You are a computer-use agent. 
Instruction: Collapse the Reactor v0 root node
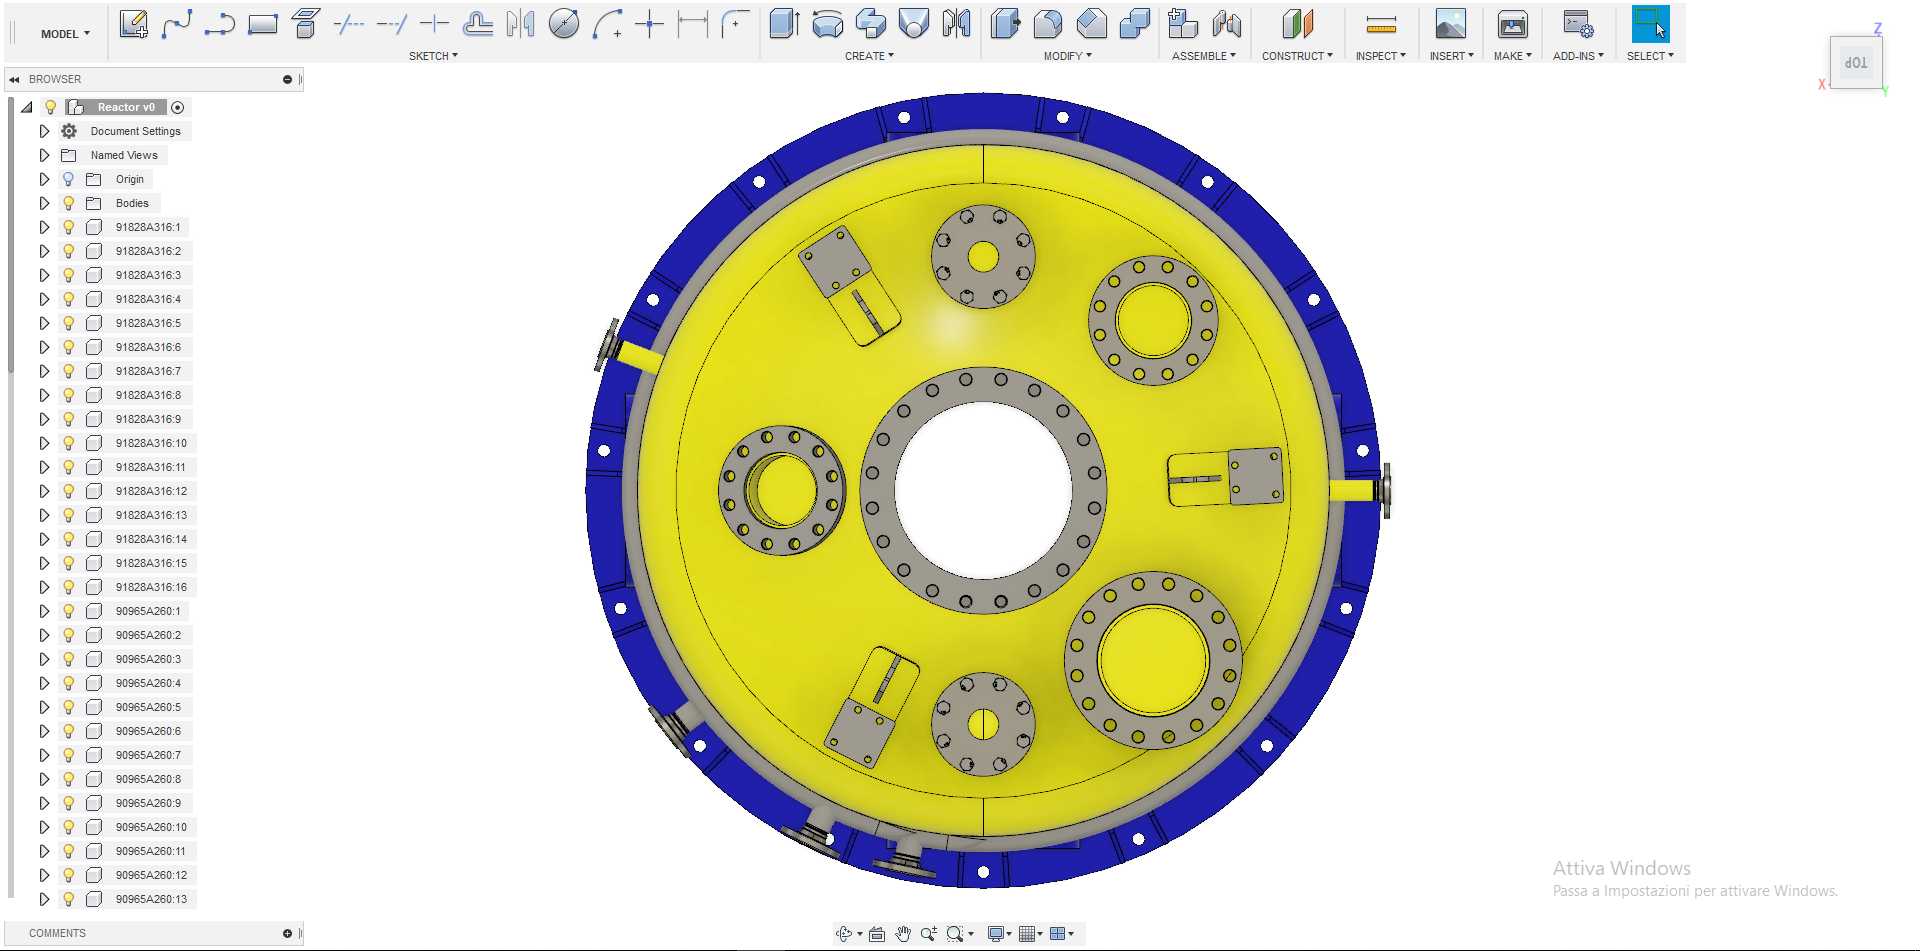click(27, 107)
